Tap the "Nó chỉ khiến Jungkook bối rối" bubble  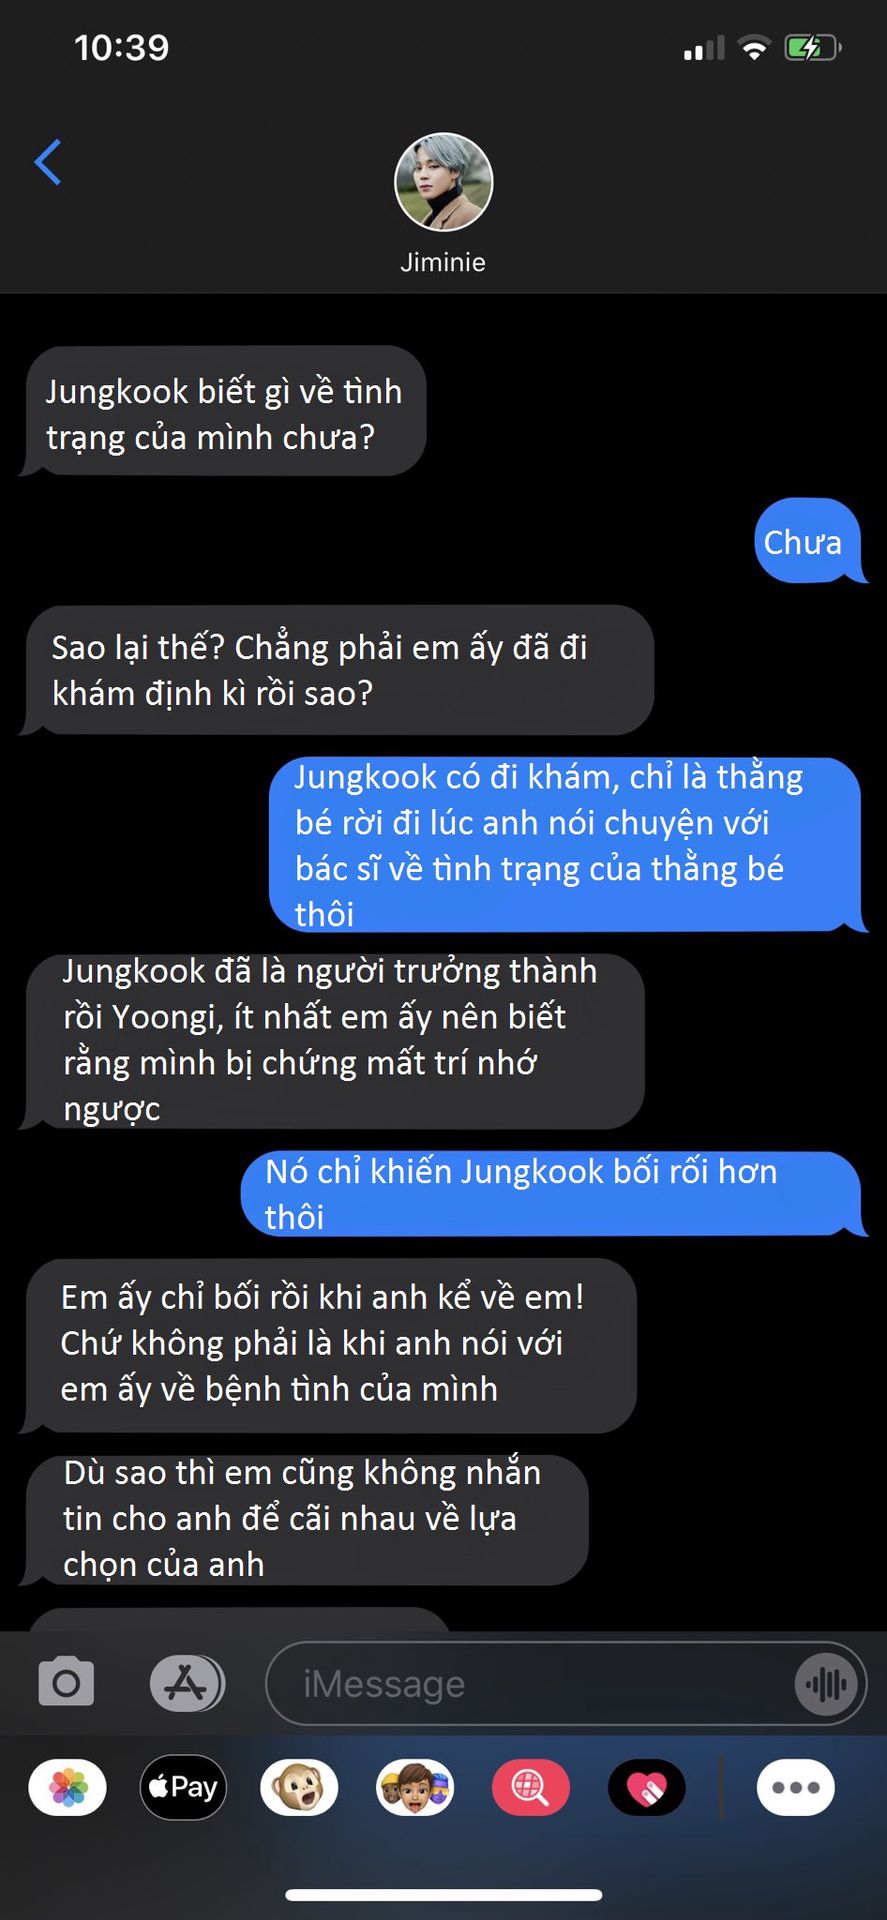click(553, 1194)
